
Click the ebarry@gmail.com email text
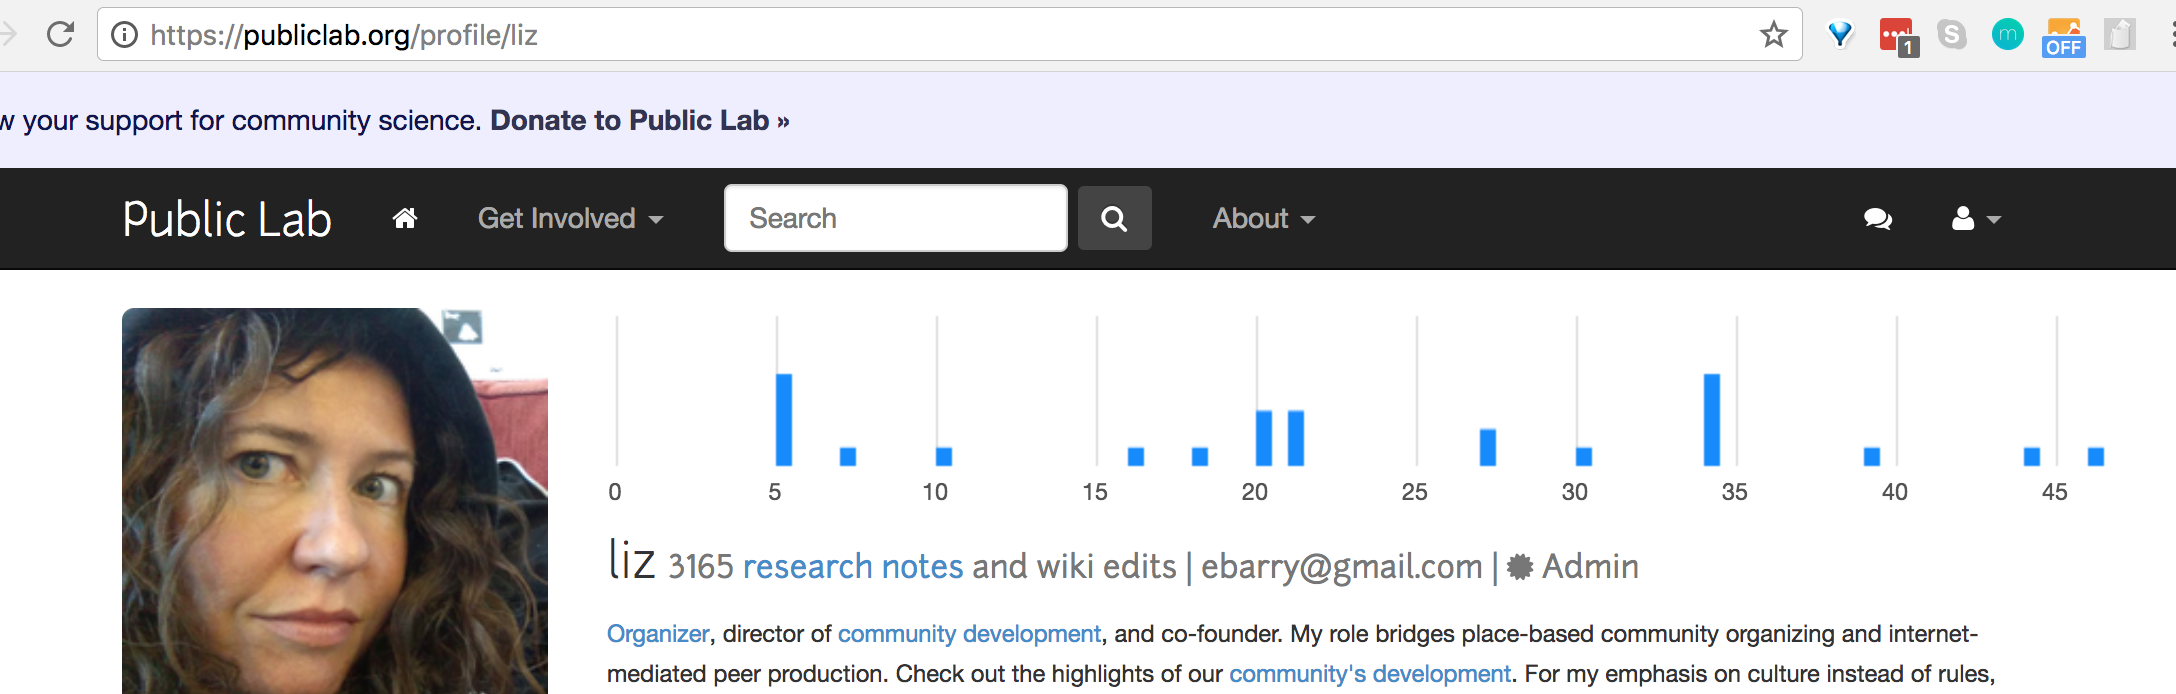click(x=1342, y=567)
